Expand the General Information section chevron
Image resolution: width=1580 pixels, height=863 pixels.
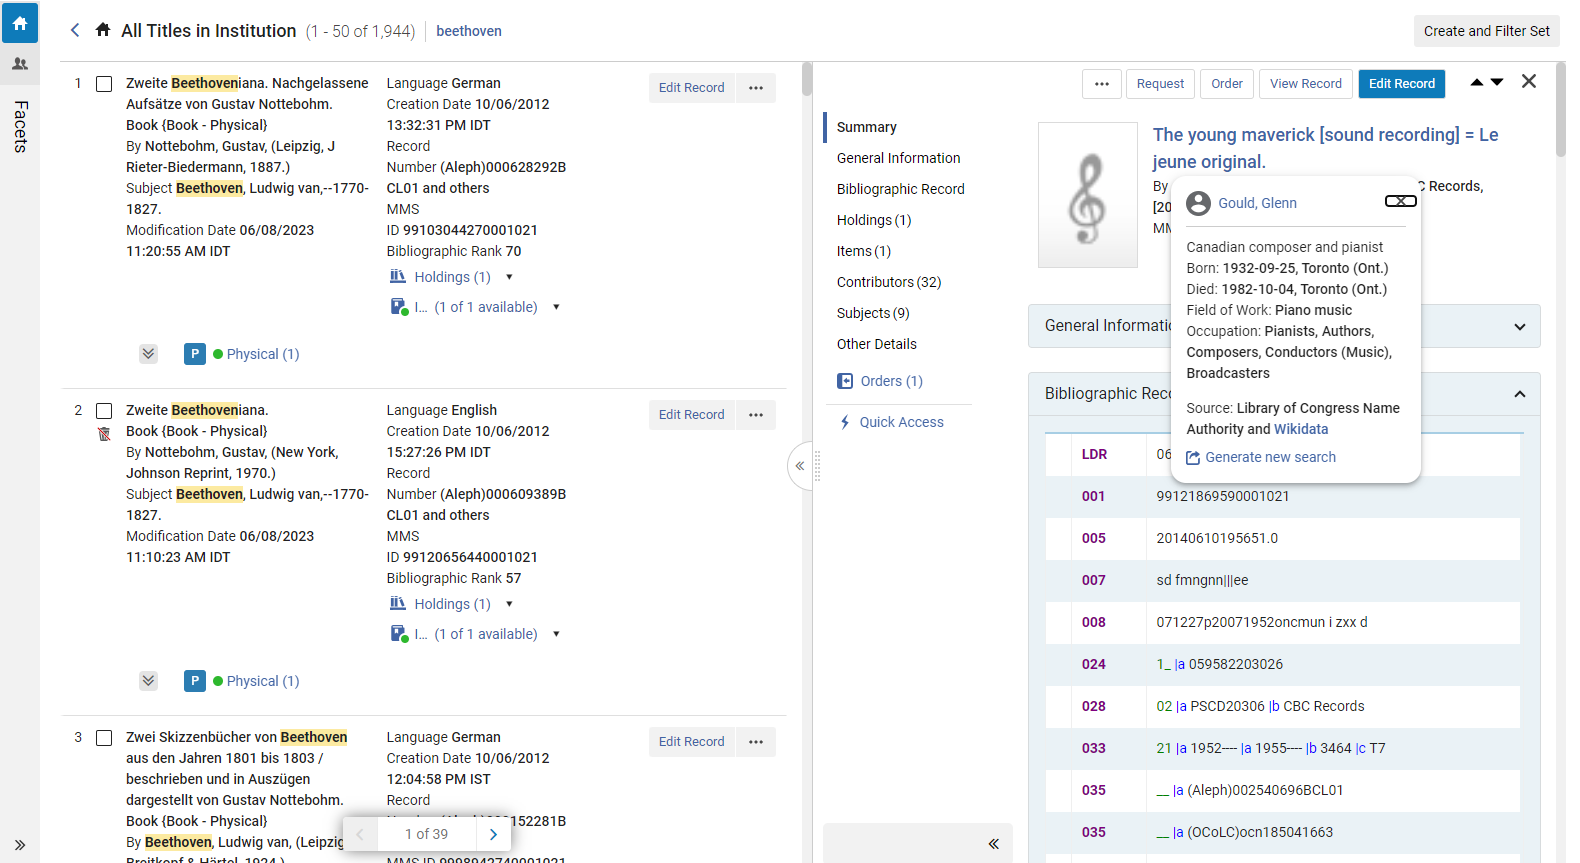tap(1520, 327)
